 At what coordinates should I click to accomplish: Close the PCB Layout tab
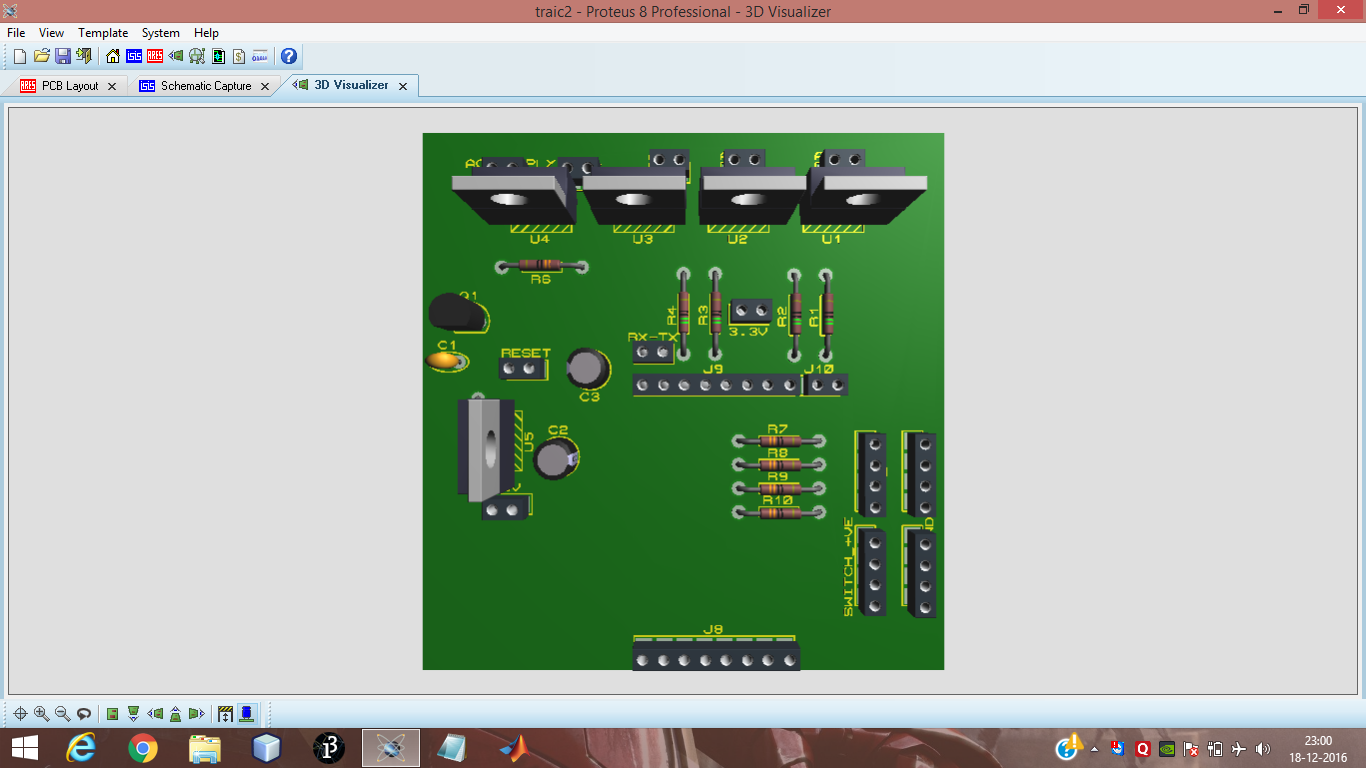click(x=112, y=87)
